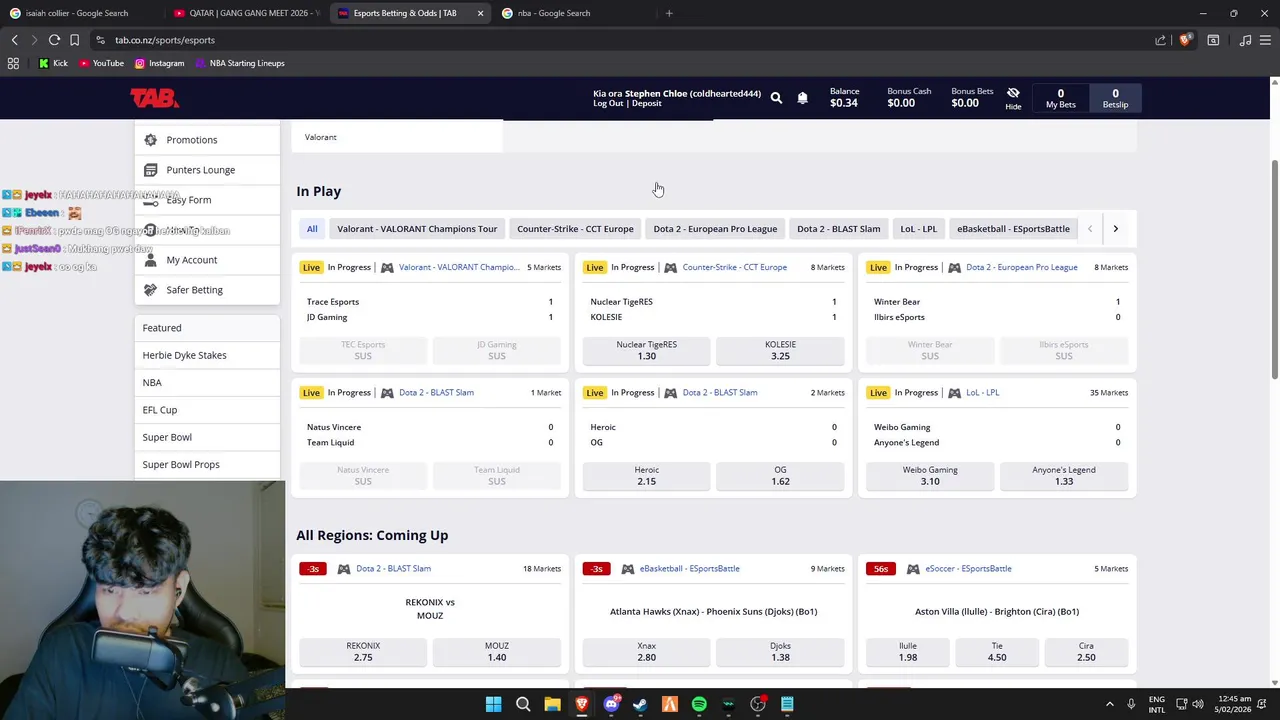Click the My Account person icon
Screen dimensions: 1280x720
(150, 260)
